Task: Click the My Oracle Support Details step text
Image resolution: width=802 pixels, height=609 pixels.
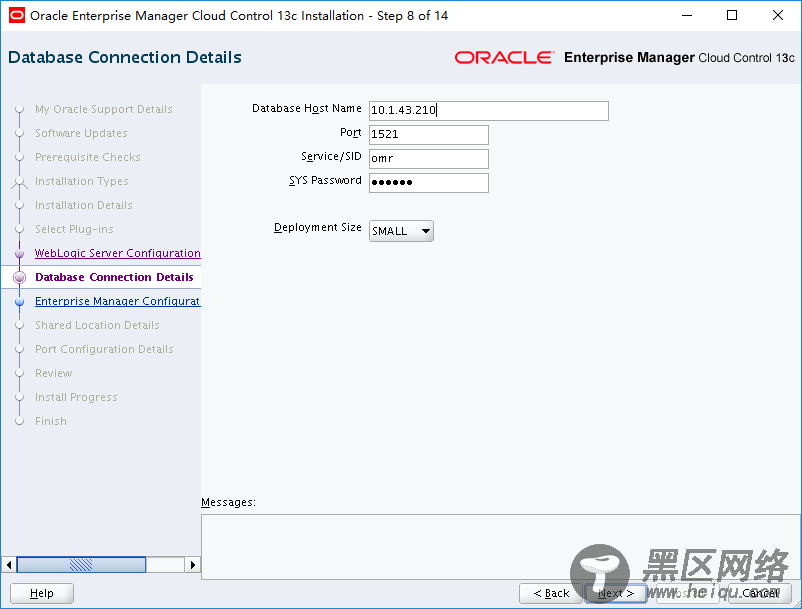Action: [x=104, y=109]
